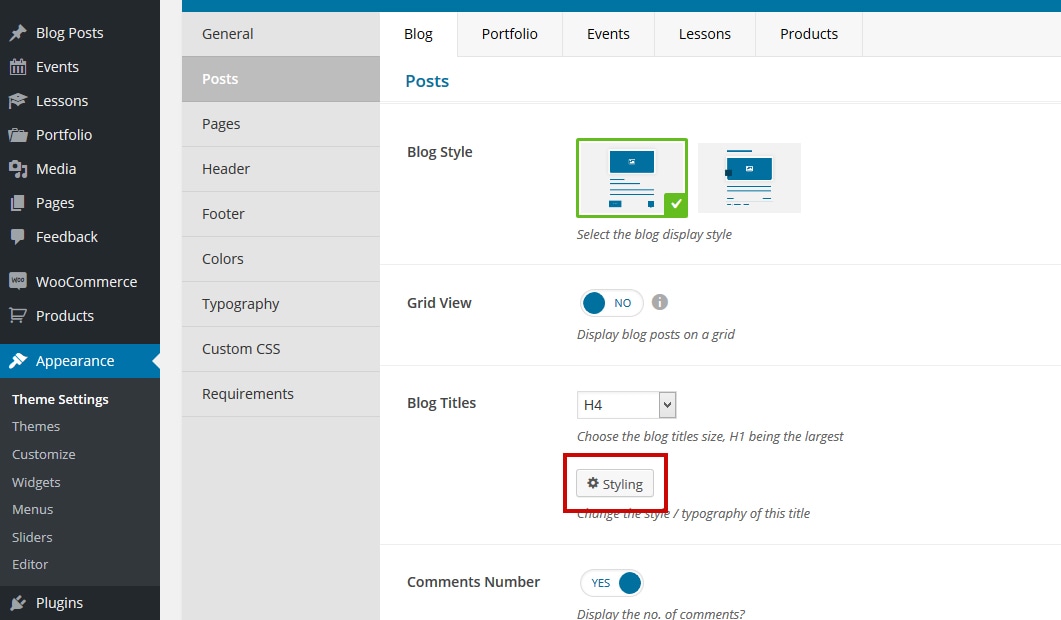Open the Custom CSS settings section
The image size is (1061, 620).
coord(281,349)
